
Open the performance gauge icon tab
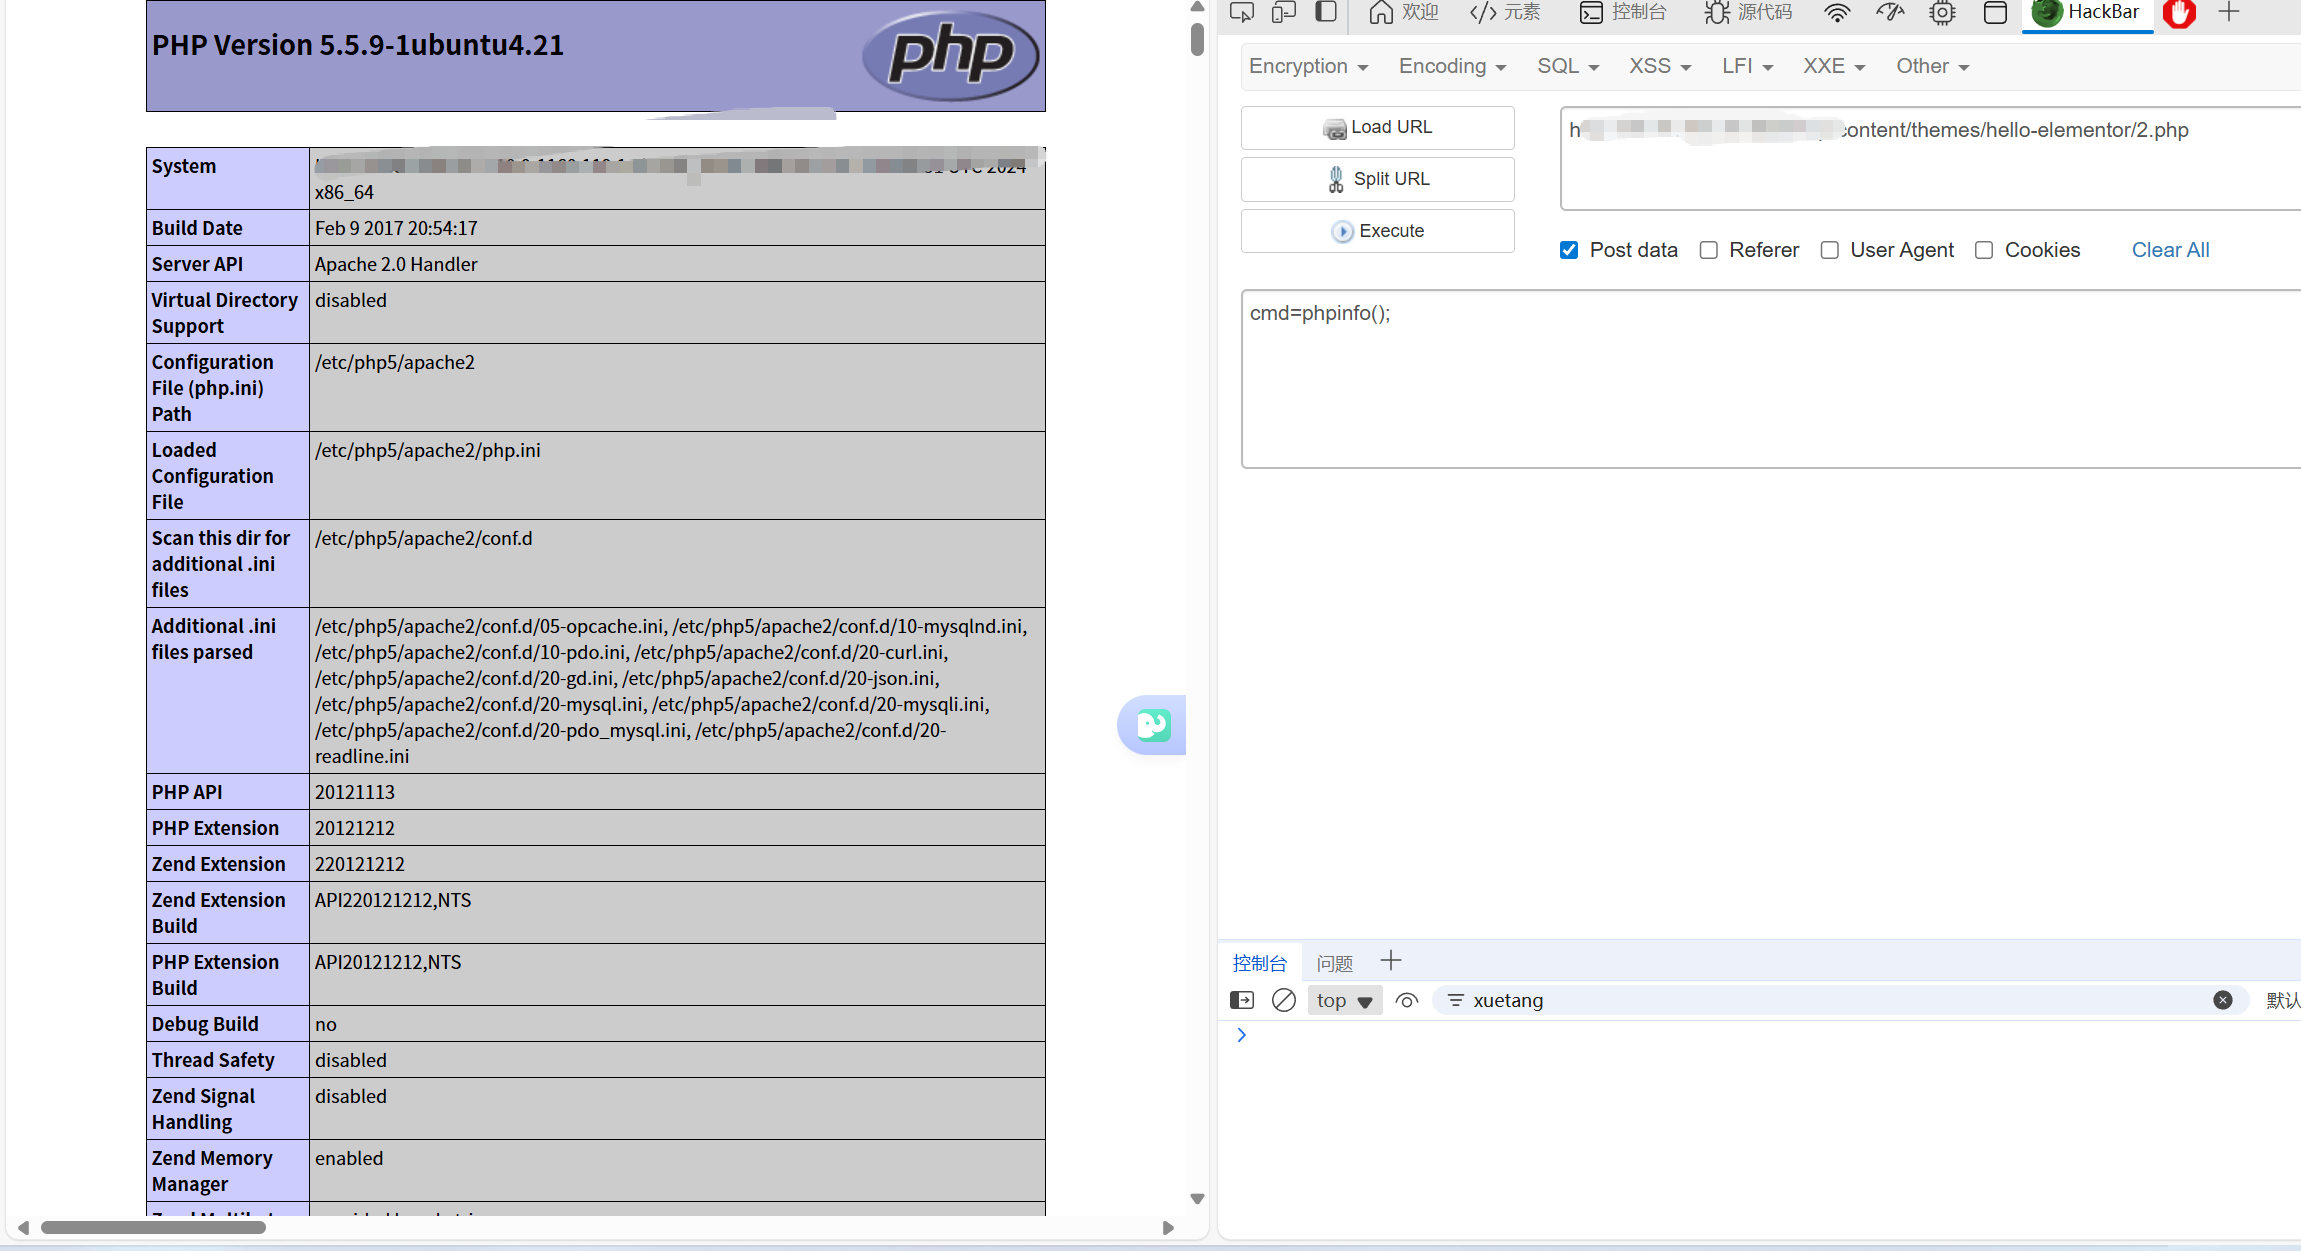coord(1890,12)
